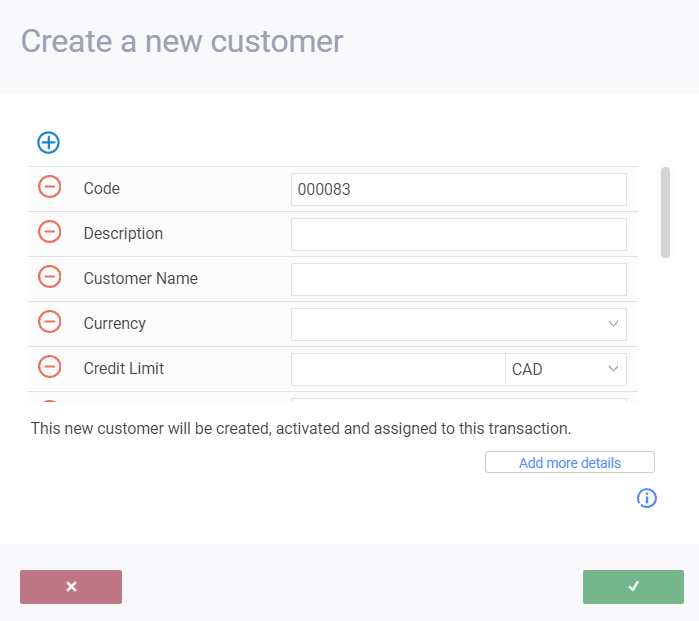Click the Create a new customer title
The image size is (699, 621).
[x=182, y=41]
